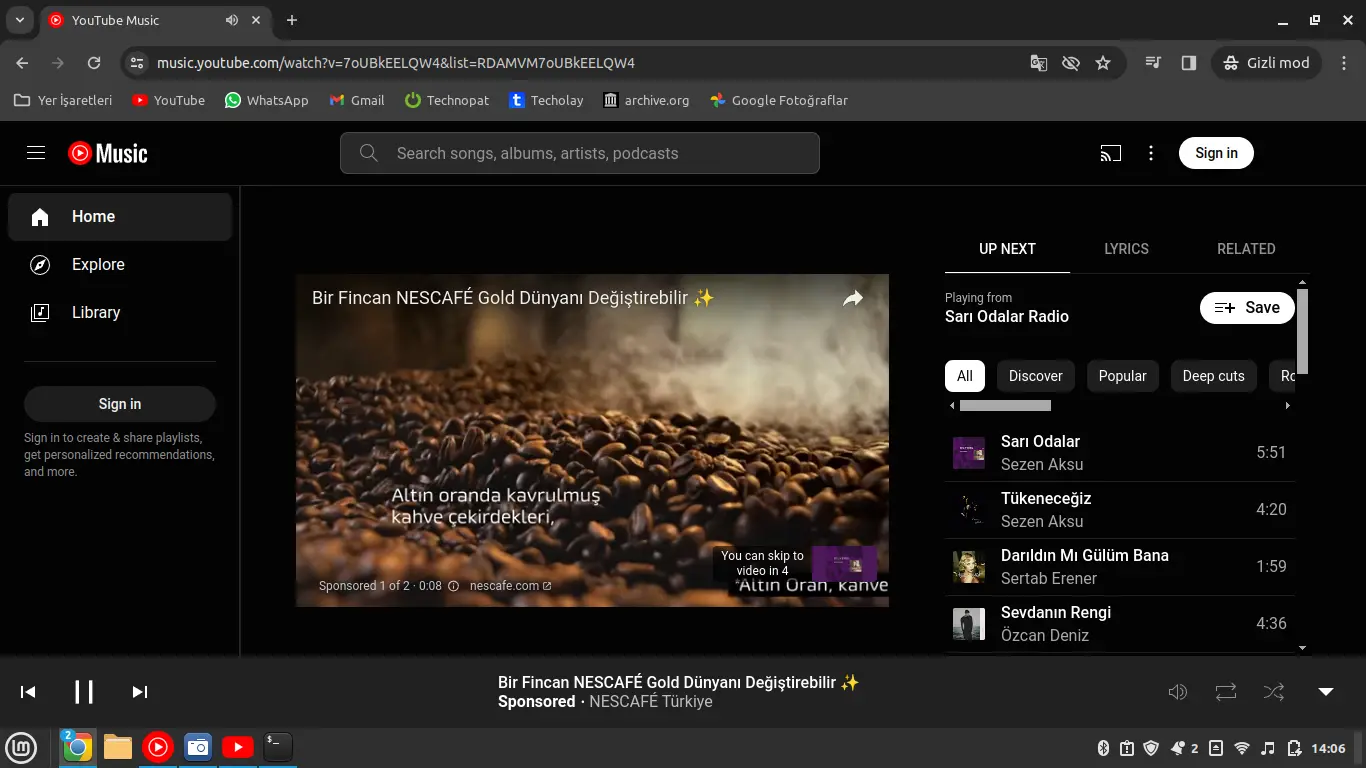
Task: Click the upcoming video skip thumbnail
Action: (844, 563)
